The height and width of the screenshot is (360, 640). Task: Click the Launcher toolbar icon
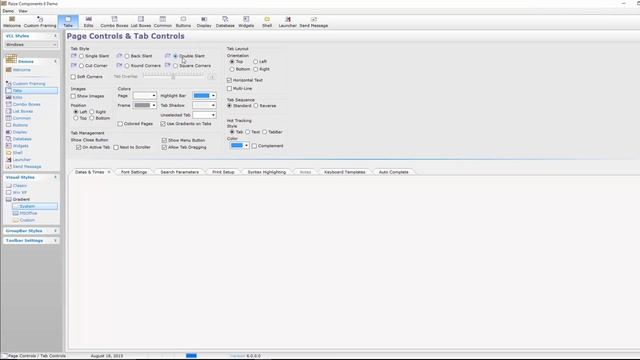click(x=288, y=22)
